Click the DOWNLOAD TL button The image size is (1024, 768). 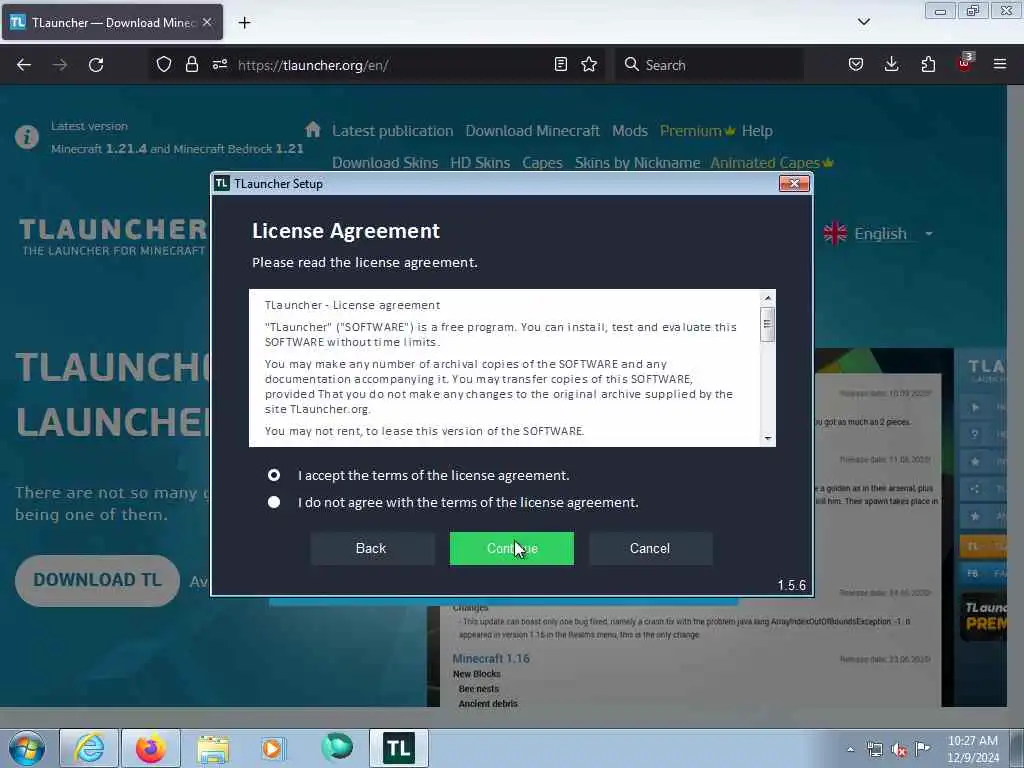(97, 580)
